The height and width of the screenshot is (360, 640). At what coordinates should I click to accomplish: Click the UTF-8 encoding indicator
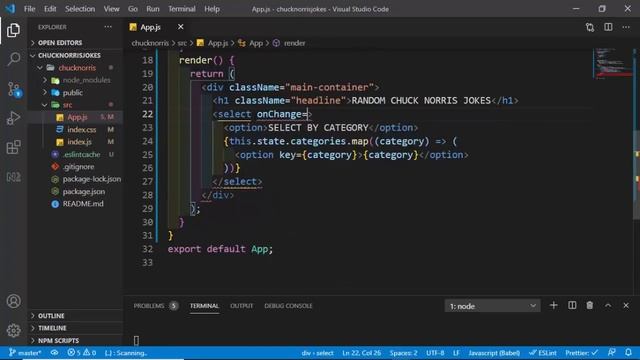(435, 353)
